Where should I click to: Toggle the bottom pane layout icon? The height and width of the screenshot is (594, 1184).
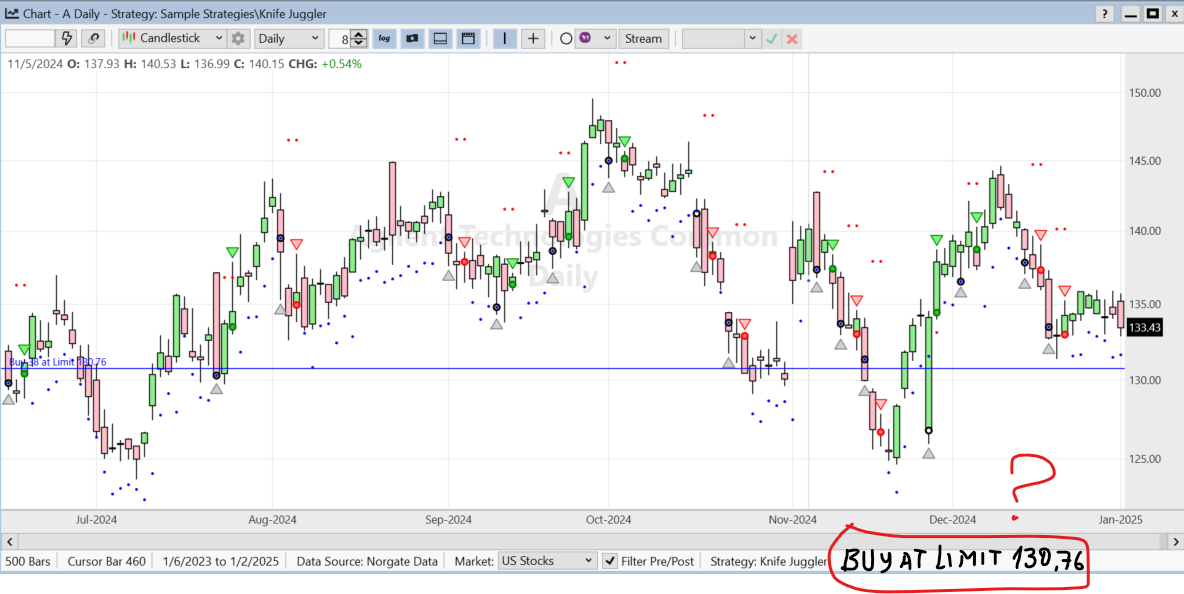pyautogui.click(x=439, y=39)
